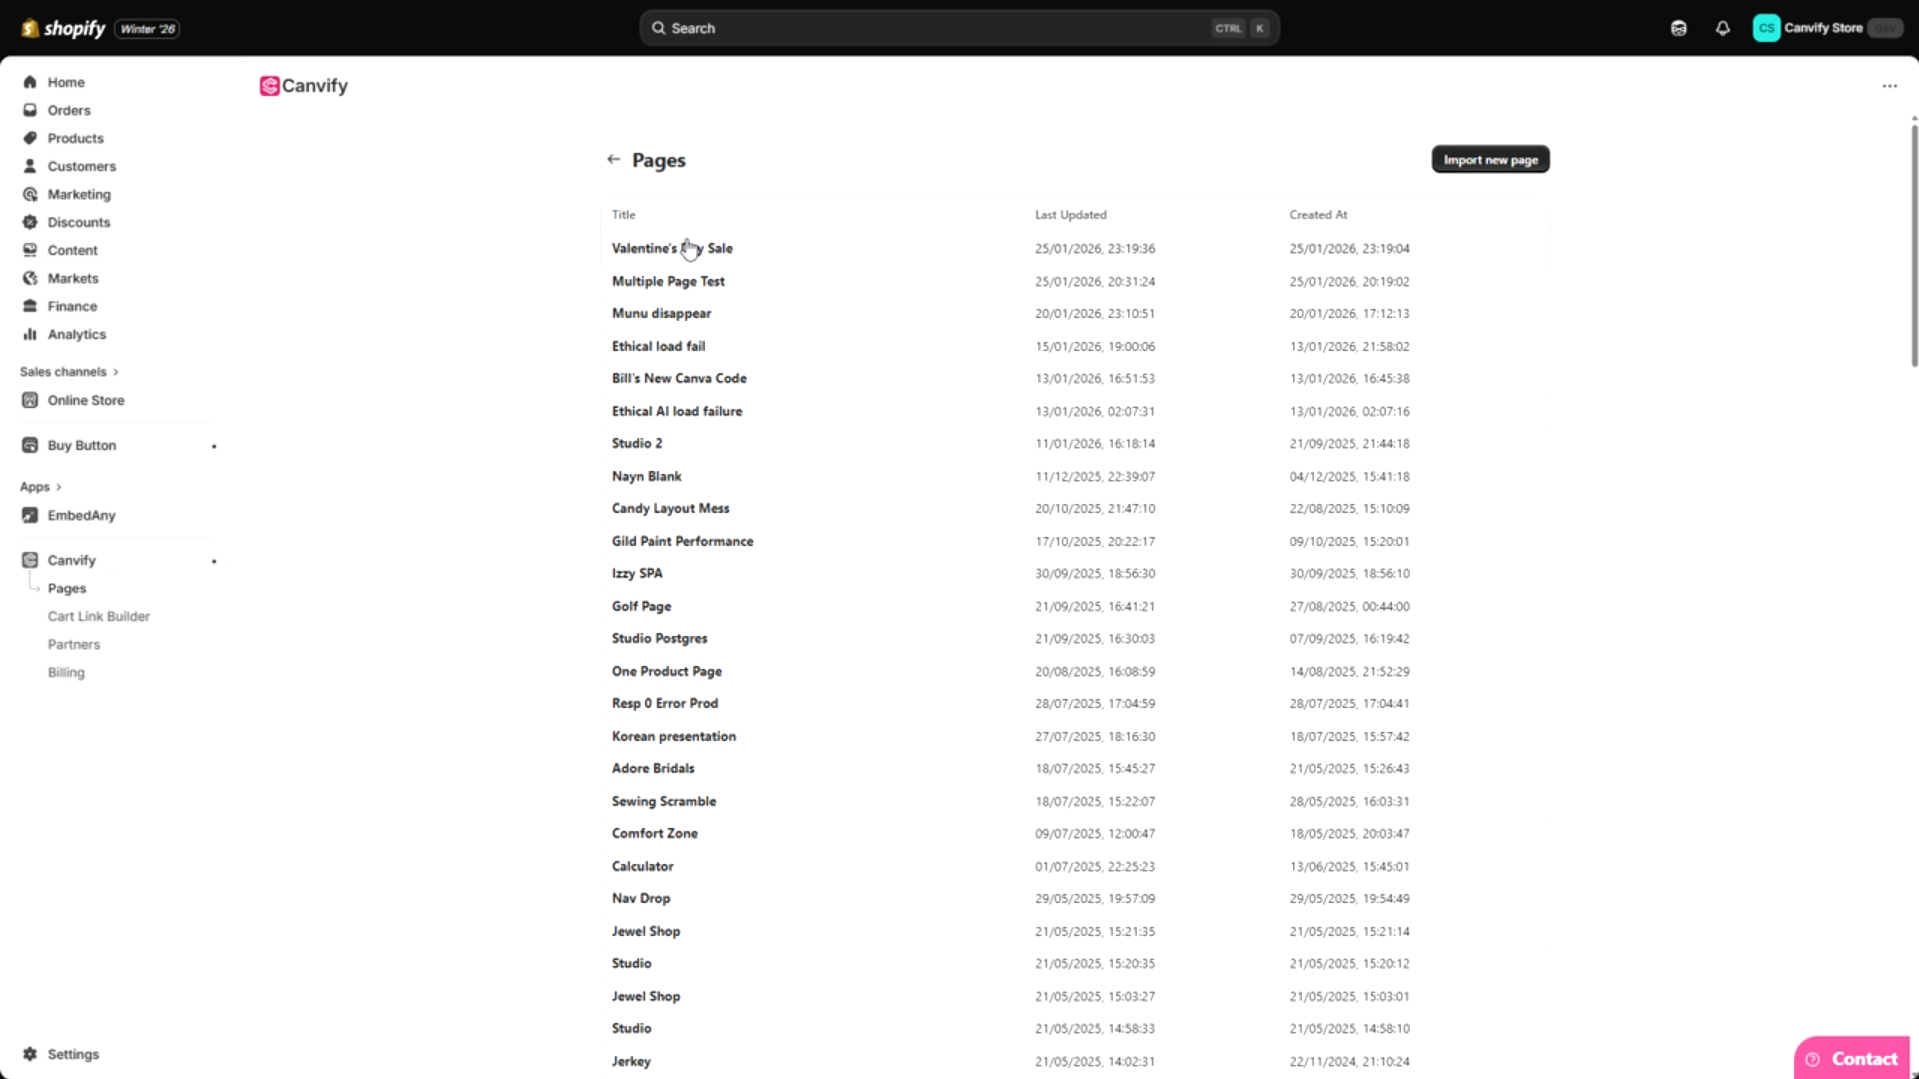Click the Import new page button
Image resolution: width=1919 pixels, height=1079 pixels.
pos(1489,160)
